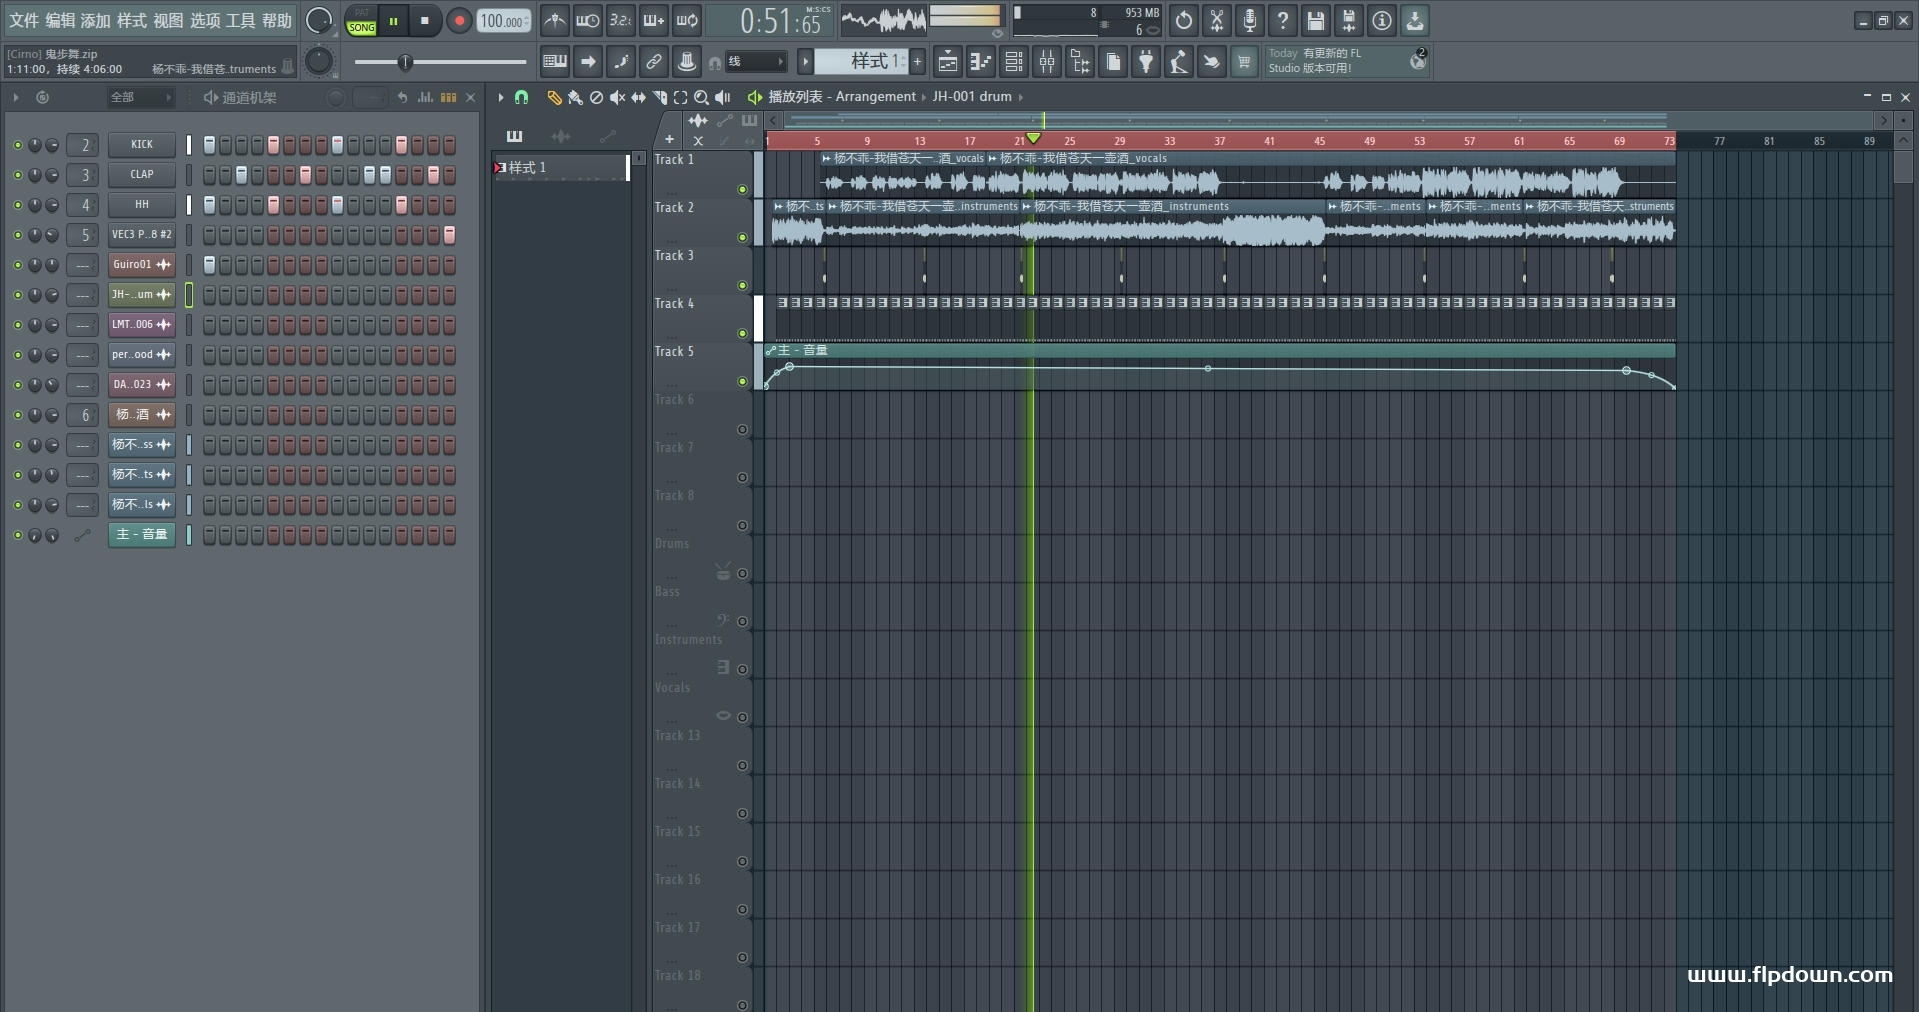Switch the PAT/SONG mode toggle

(361, 21)
